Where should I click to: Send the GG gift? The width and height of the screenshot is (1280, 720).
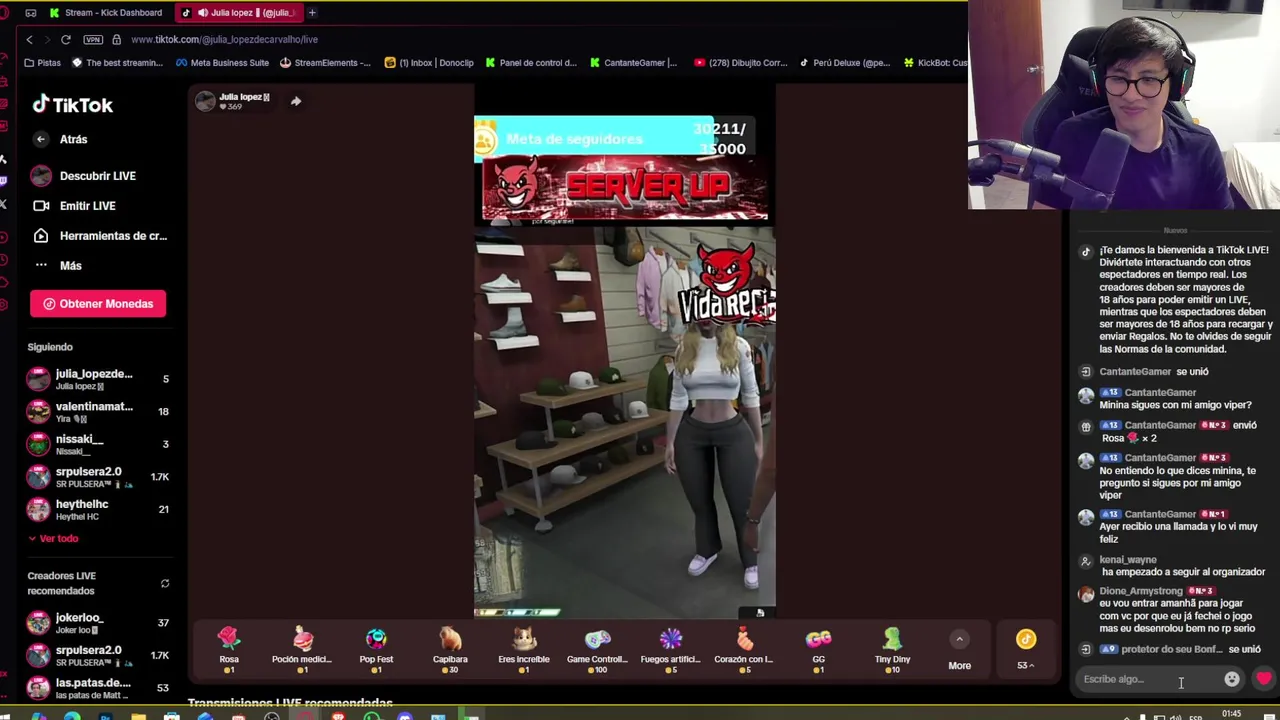818,648
